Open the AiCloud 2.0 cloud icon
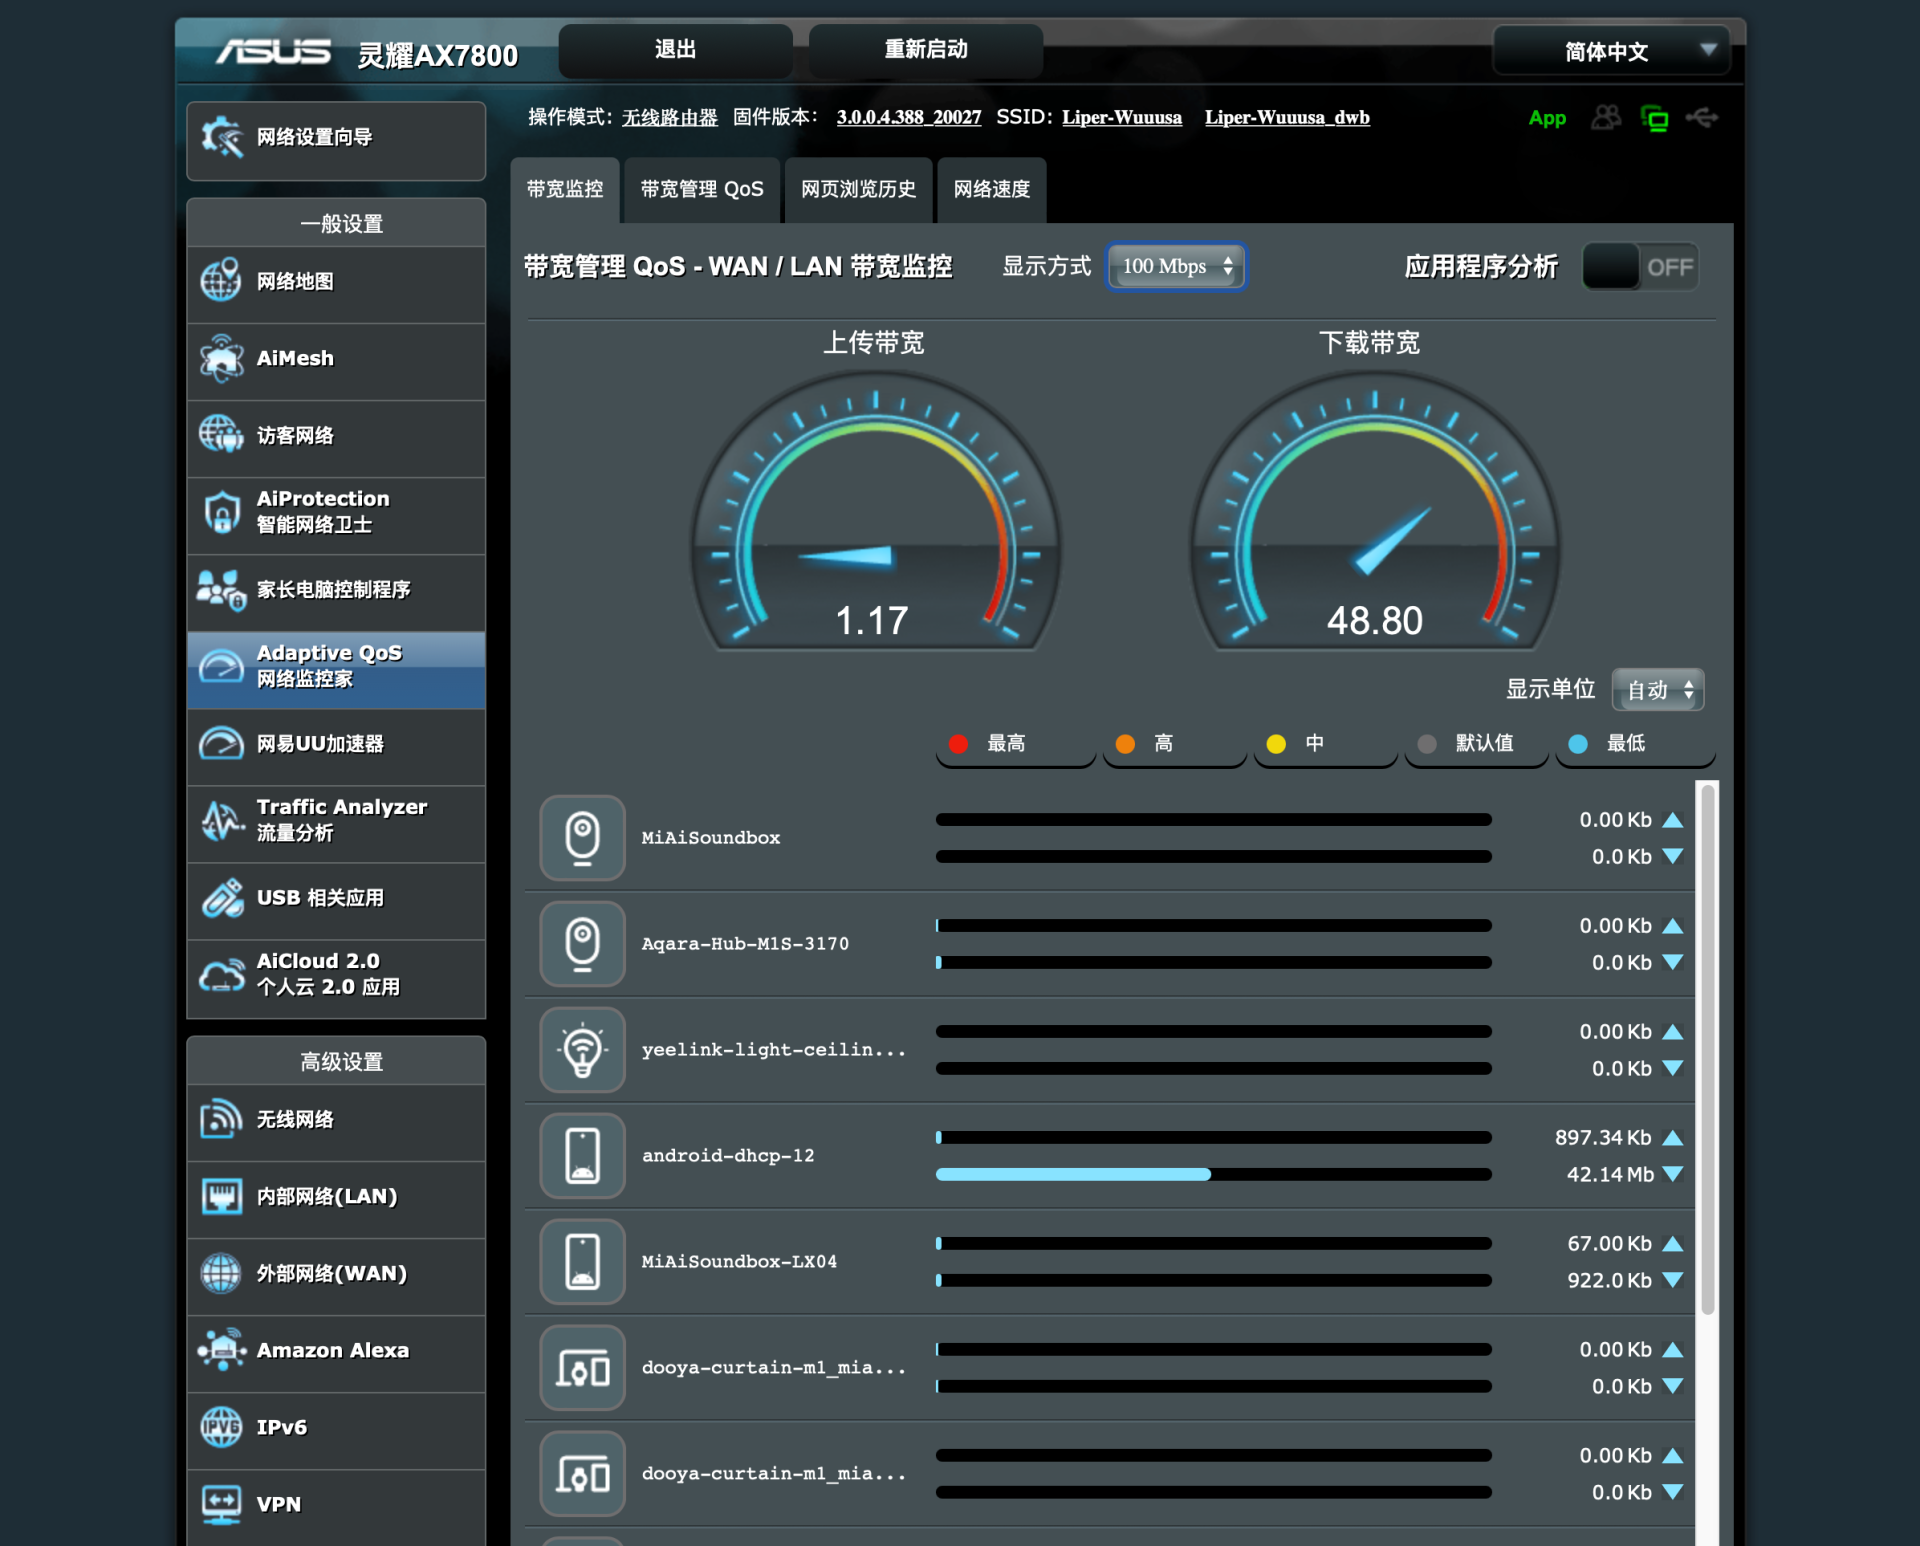This screenshot has width=1920, height=1546. (x=221, y=974)
